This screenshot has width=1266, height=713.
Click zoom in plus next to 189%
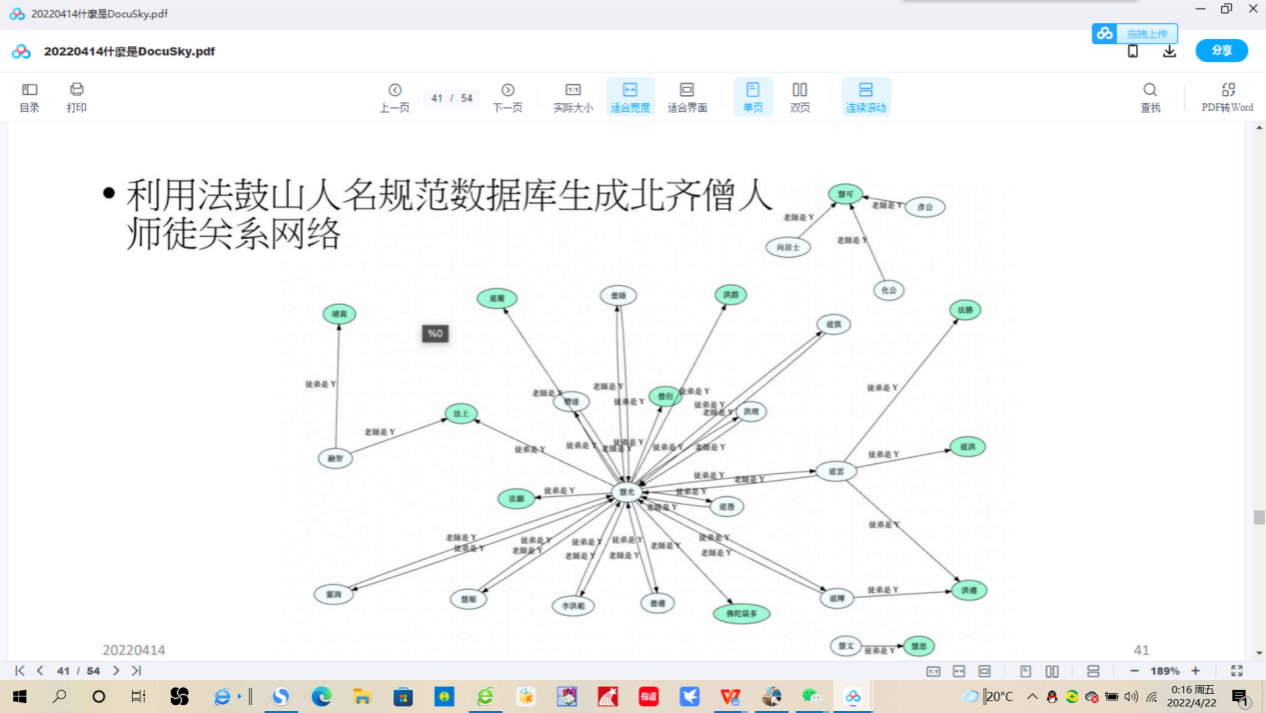[x=1195, y=671]
